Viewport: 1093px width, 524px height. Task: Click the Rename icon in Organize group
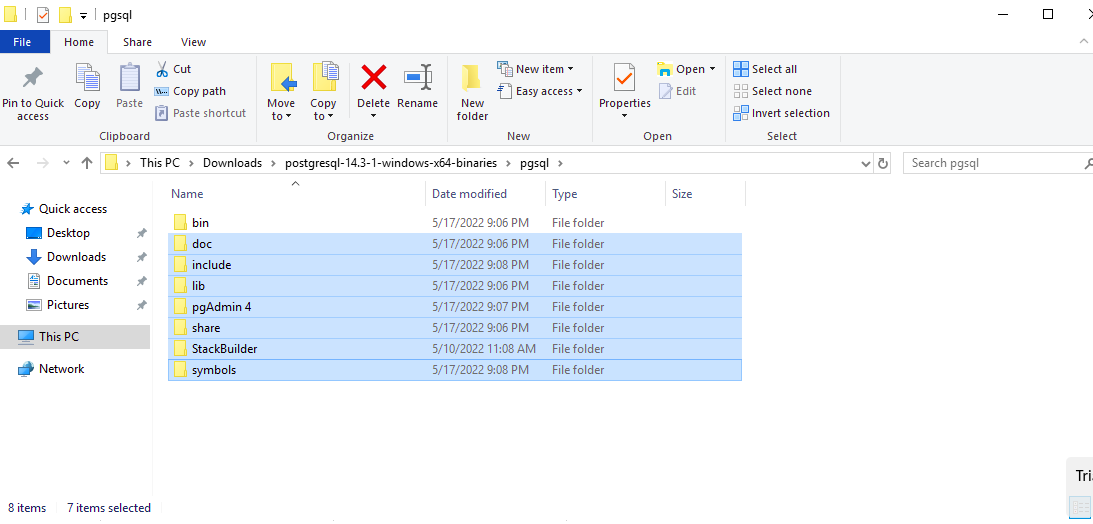(417, 78)
